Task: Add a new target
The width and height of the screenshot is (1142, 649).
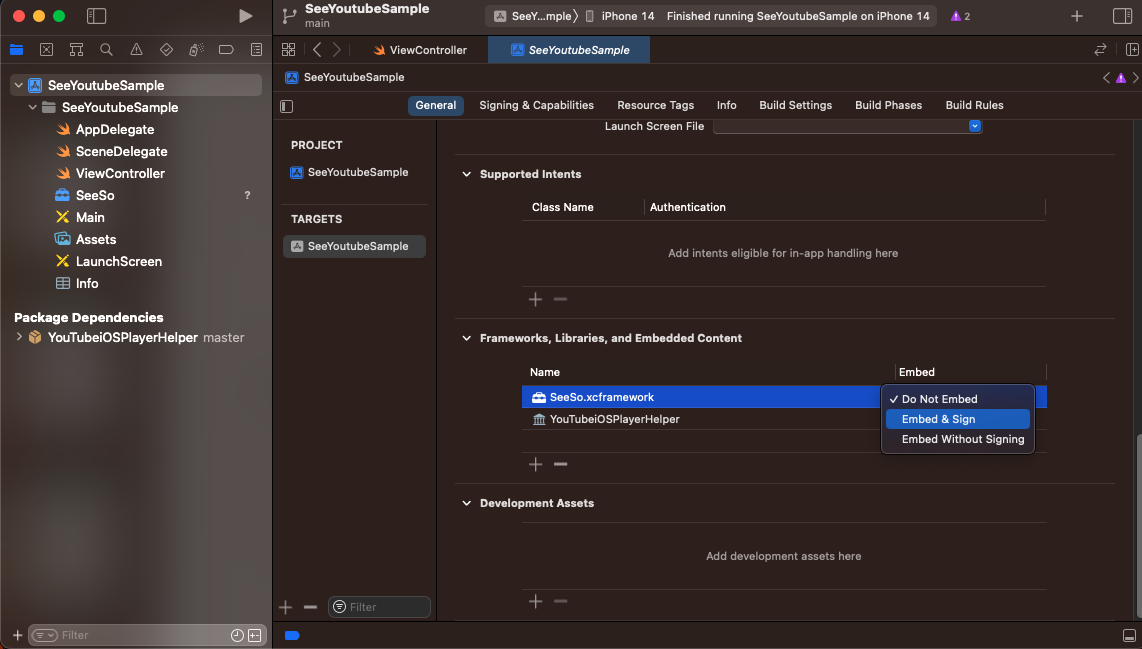Action: pos(286,607)
